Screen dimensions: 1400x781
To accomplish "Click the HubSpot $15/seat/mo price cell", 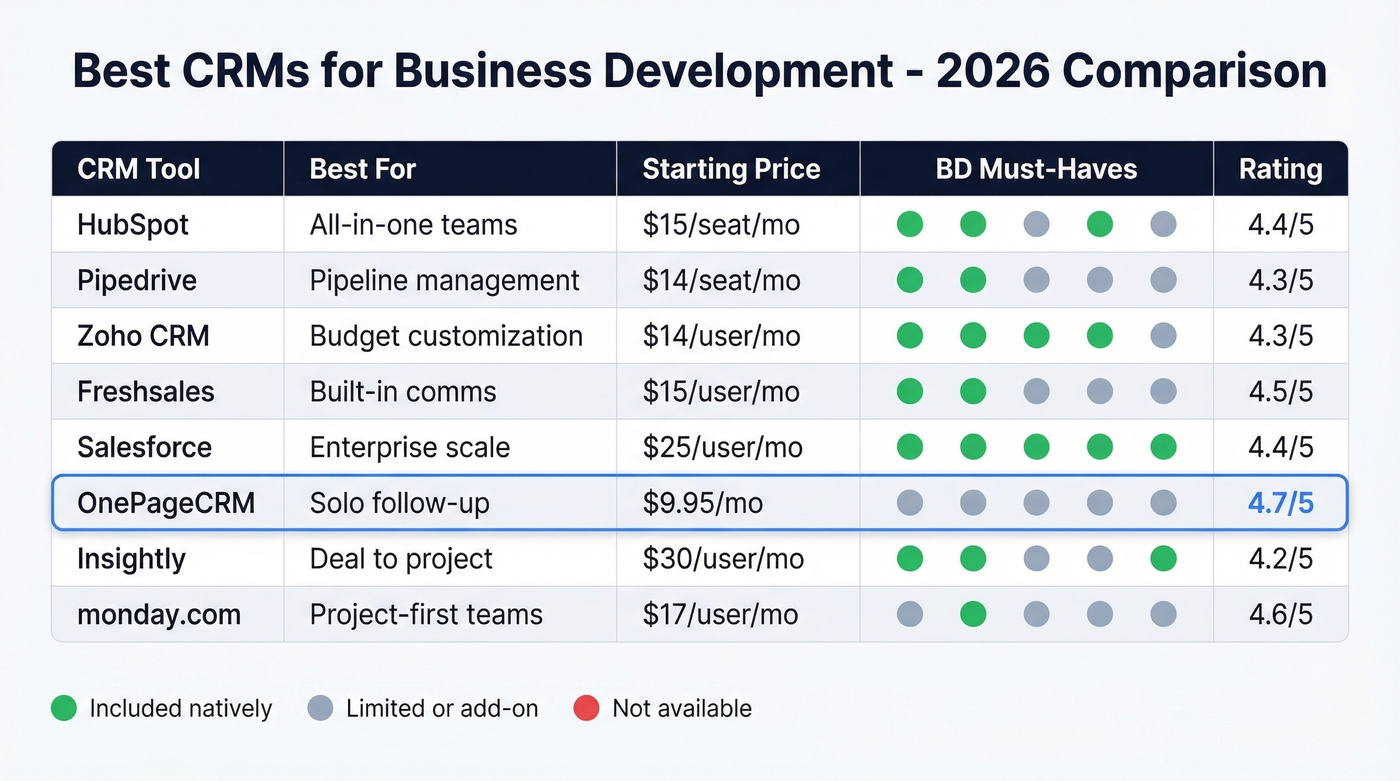I will pos(725,225).
